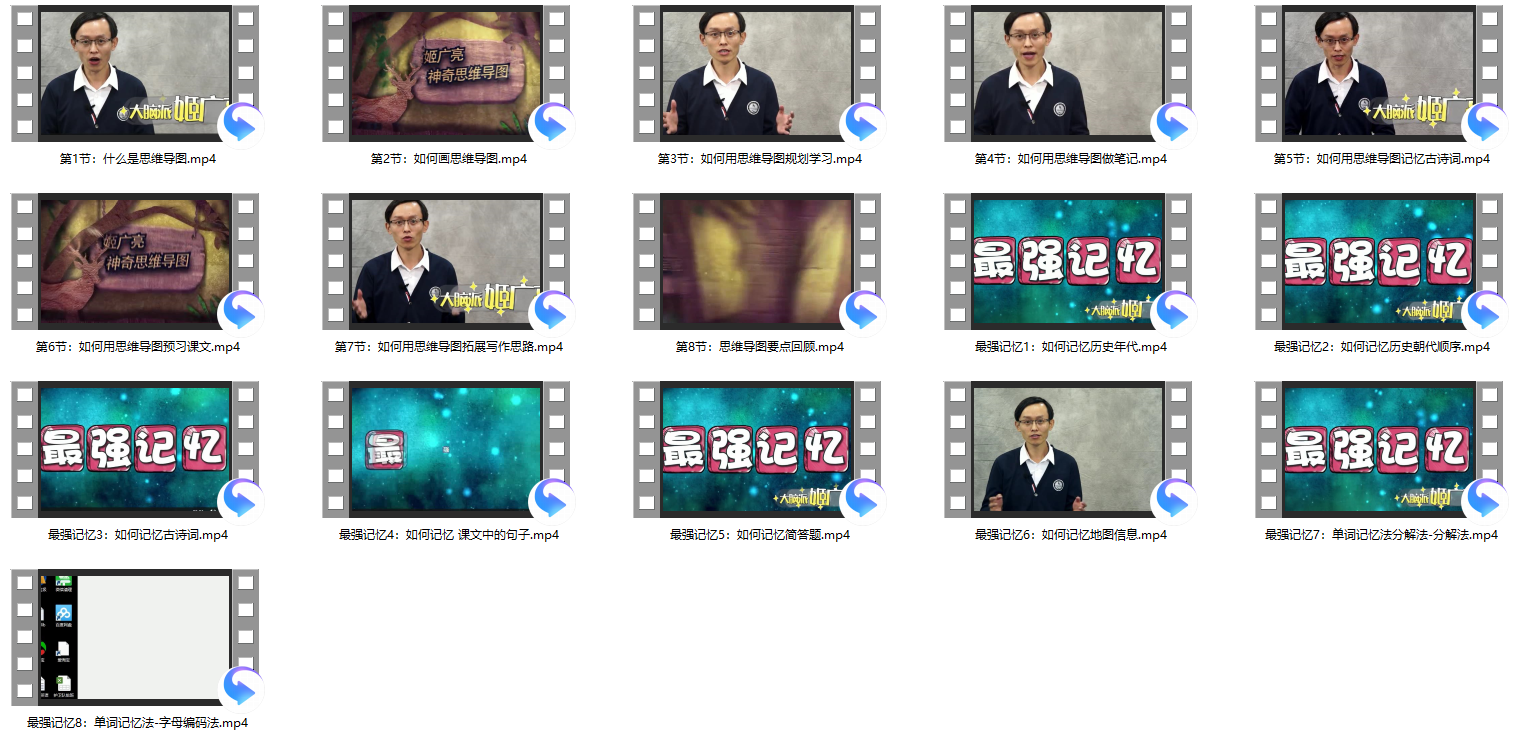Image resolution: width=1517 pixels, height=734 pixels.
Task: Click the play icon on 第4节：如何用思维导图做笔记.mp4
Action: click(x=1171, y=122)
